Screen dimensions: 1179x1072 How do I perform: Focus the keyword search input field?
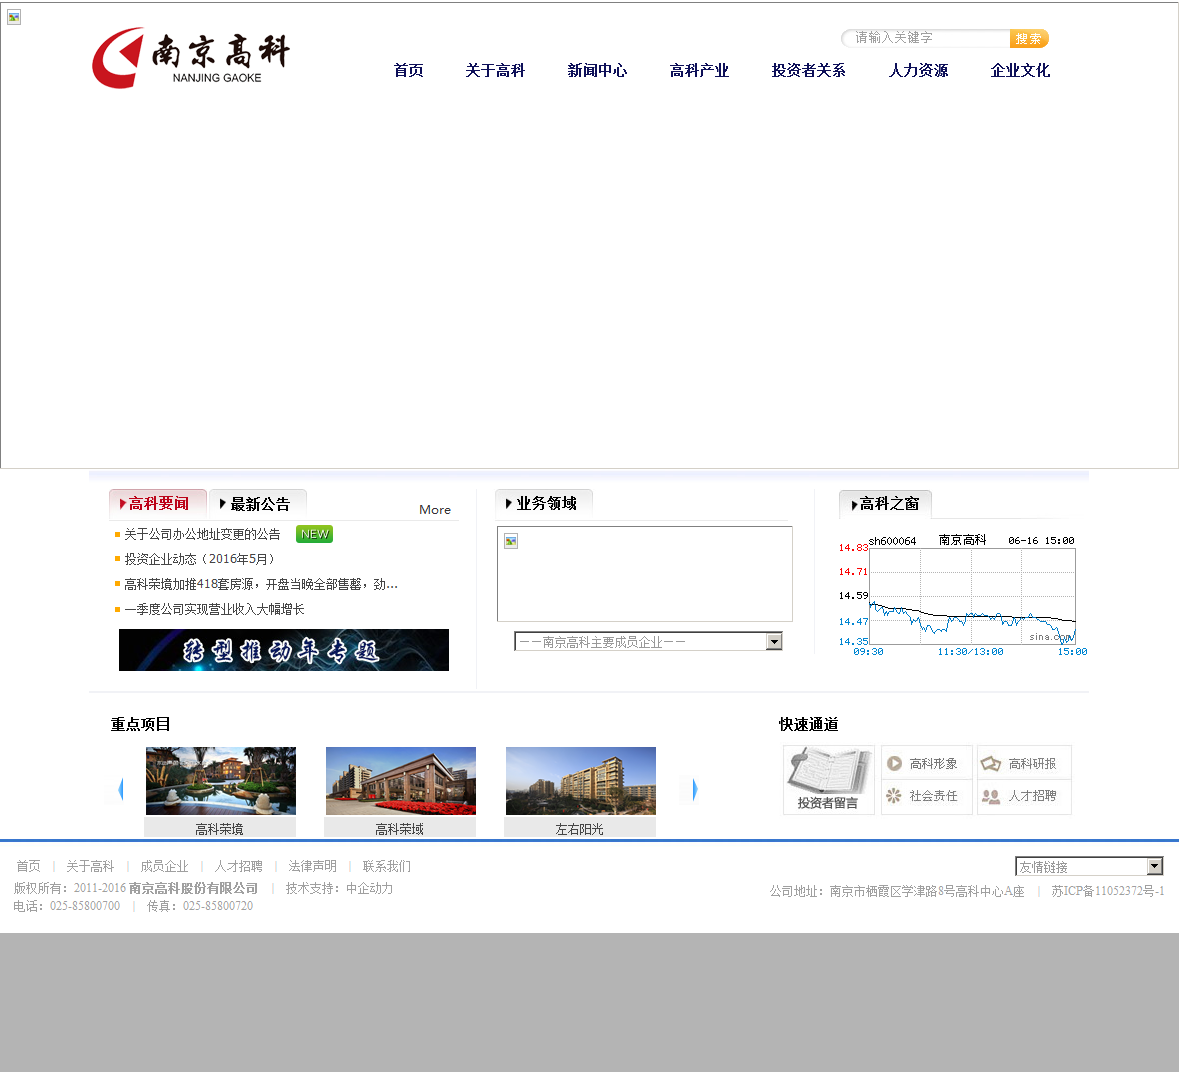click(x=926, y=38)
